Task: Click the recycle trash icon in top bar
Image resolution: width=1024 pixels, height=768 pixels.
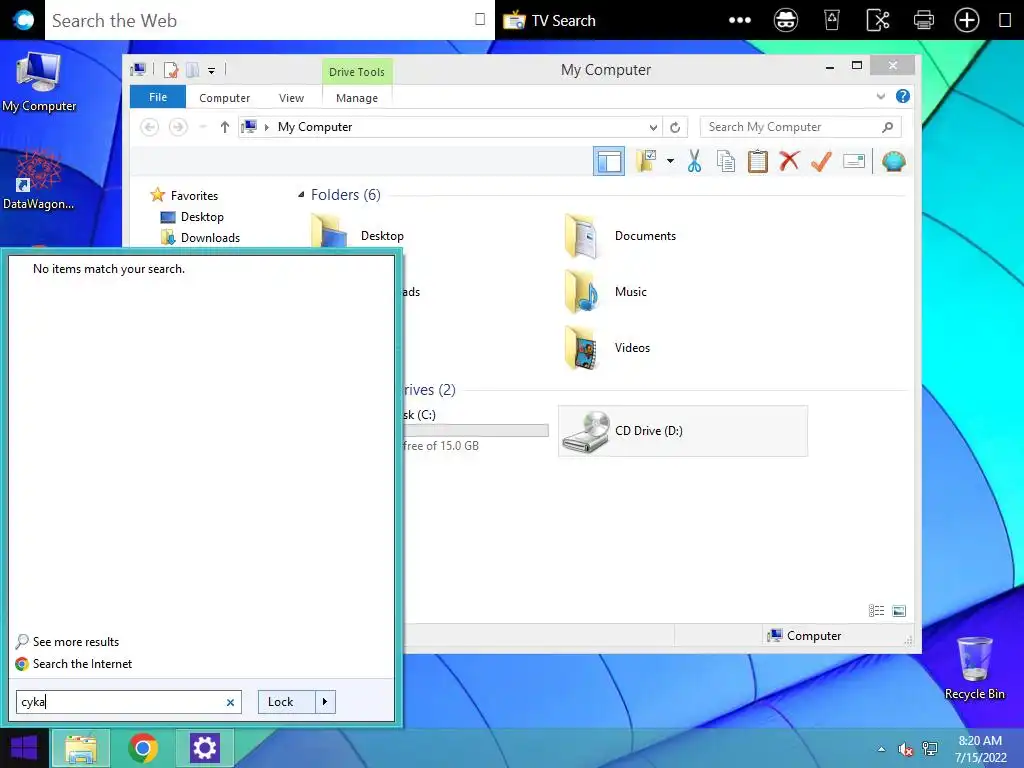Action: click(832, 20)
